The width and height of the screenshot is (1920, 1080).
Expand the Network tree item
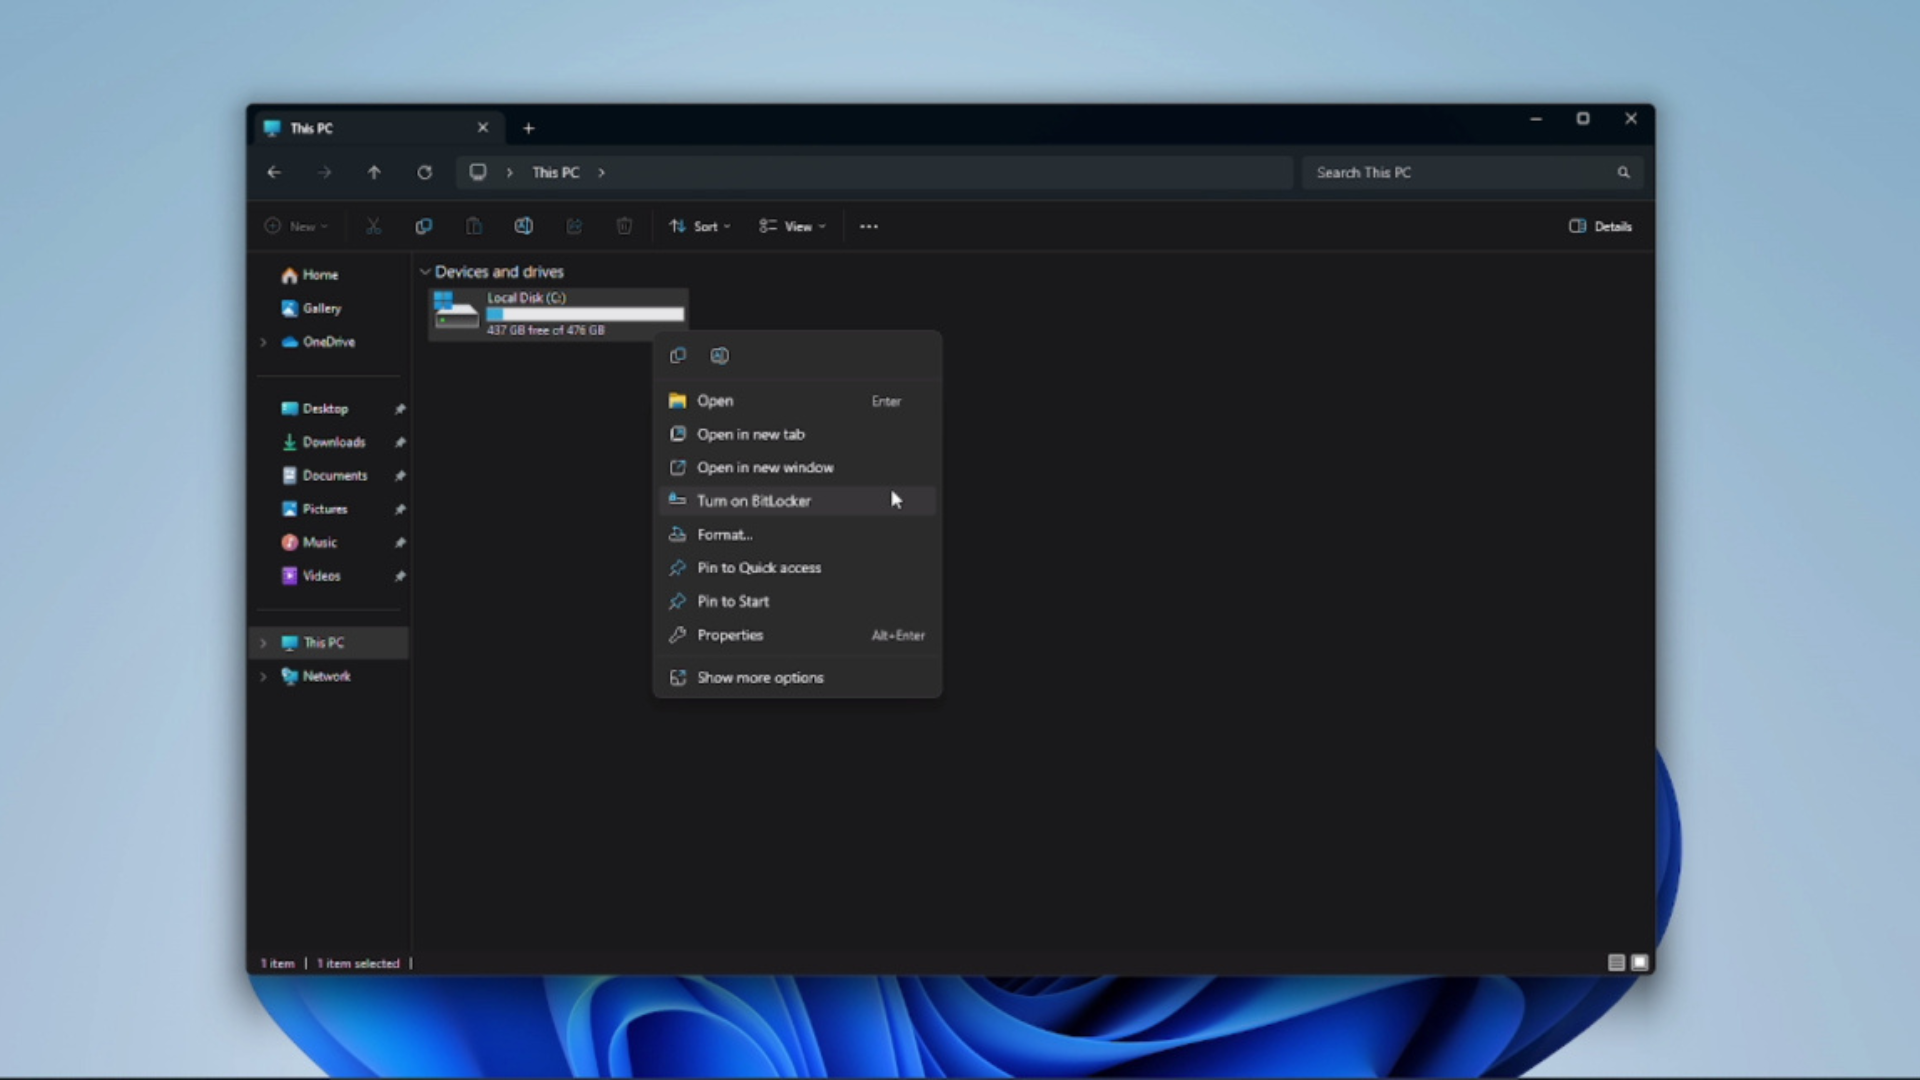coord(263,676)
